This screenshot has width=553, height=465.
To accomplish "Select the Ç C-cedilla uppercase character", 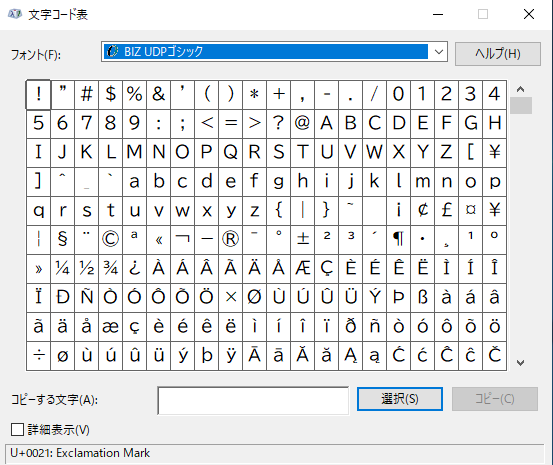I will click(x=327, y=268).
